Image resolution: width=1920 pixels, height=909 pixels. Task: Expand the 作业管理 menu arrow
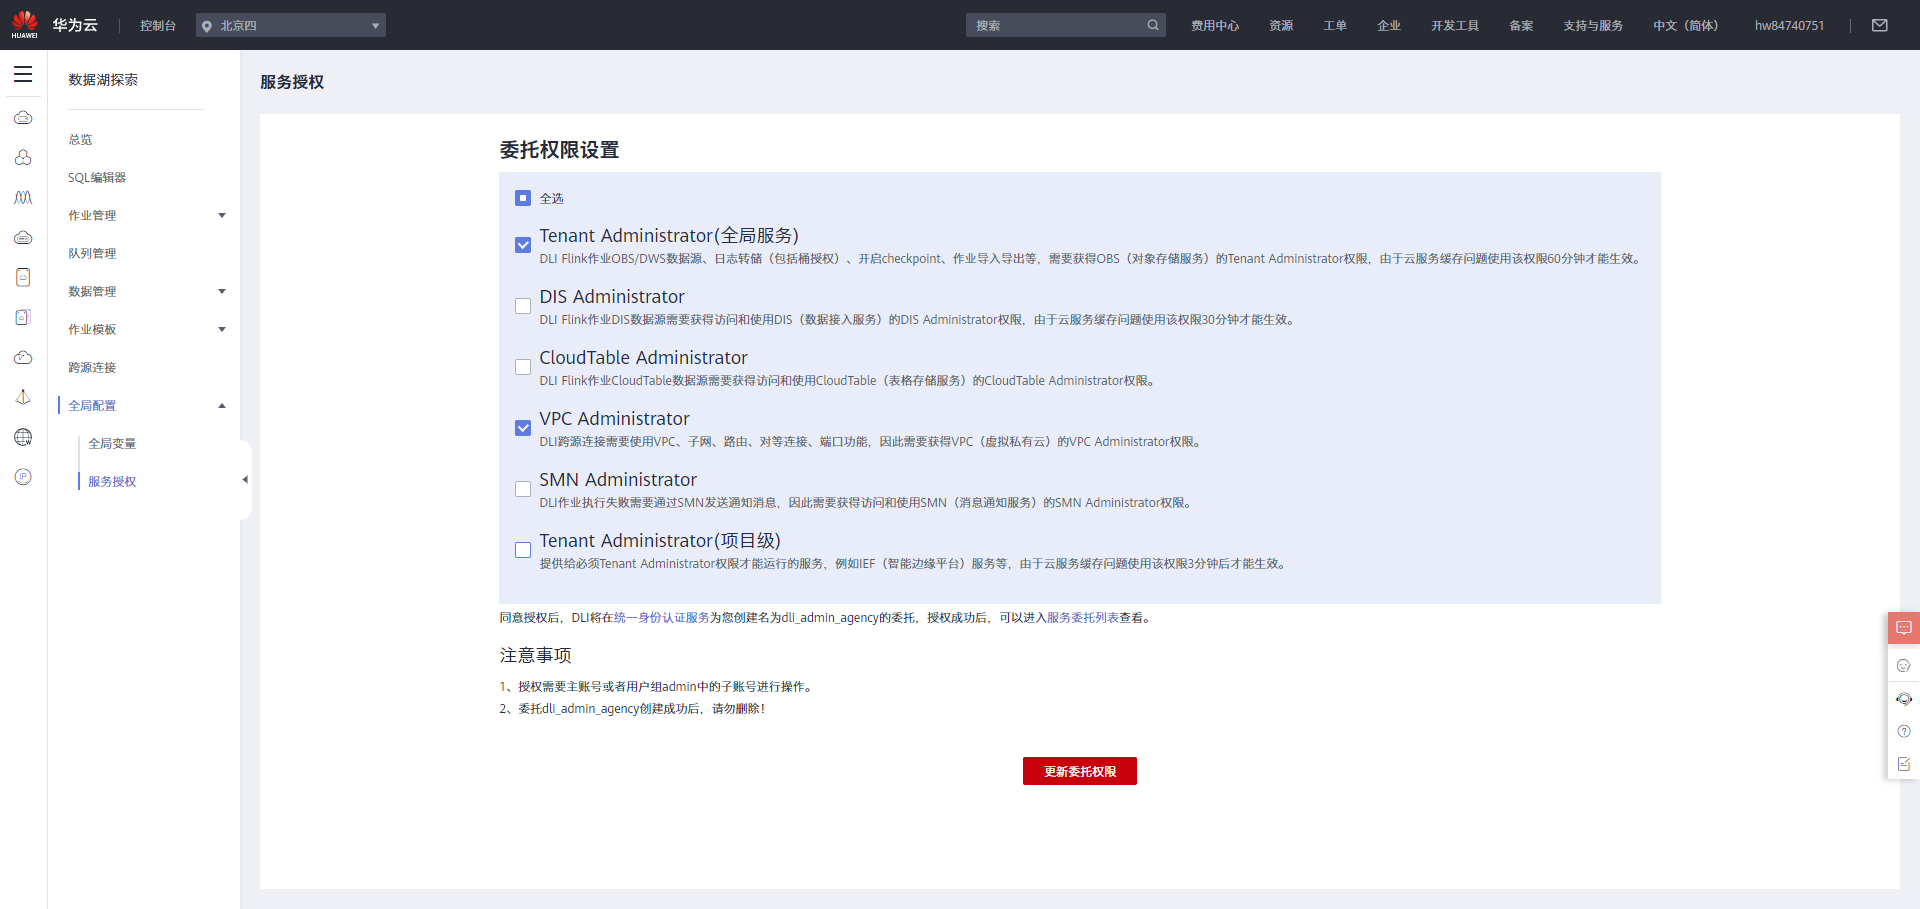pyautogui.click(x=222, y=215)
